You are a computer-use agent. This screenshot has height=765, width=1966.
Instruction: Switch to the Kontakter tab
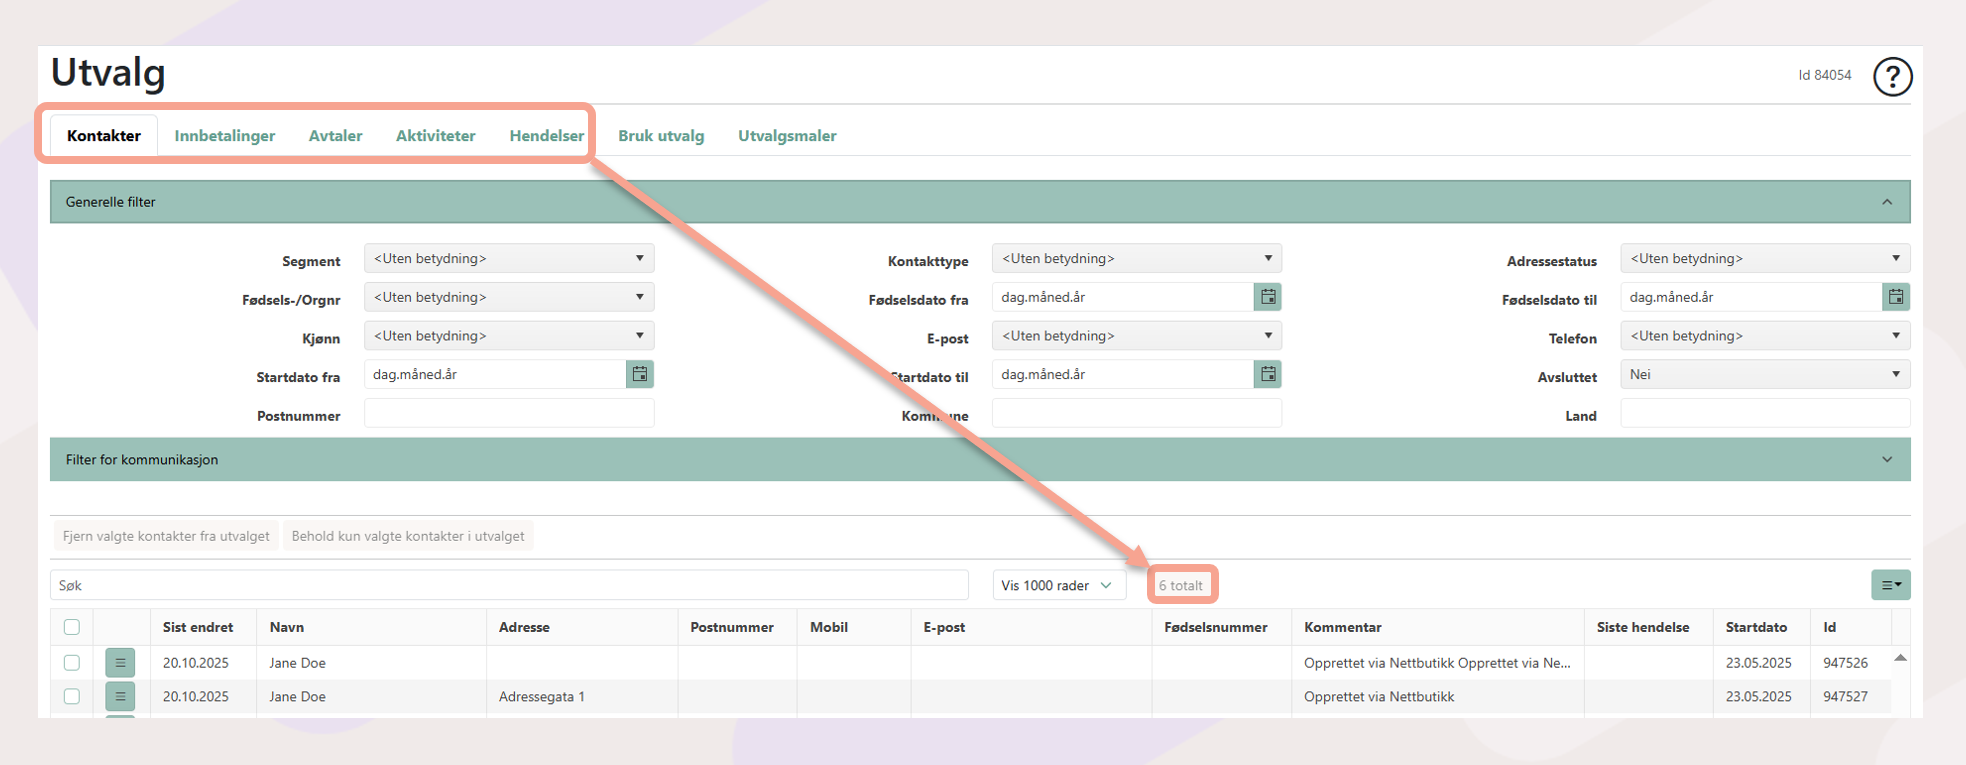pyautogui.click(x=104, y=136)
